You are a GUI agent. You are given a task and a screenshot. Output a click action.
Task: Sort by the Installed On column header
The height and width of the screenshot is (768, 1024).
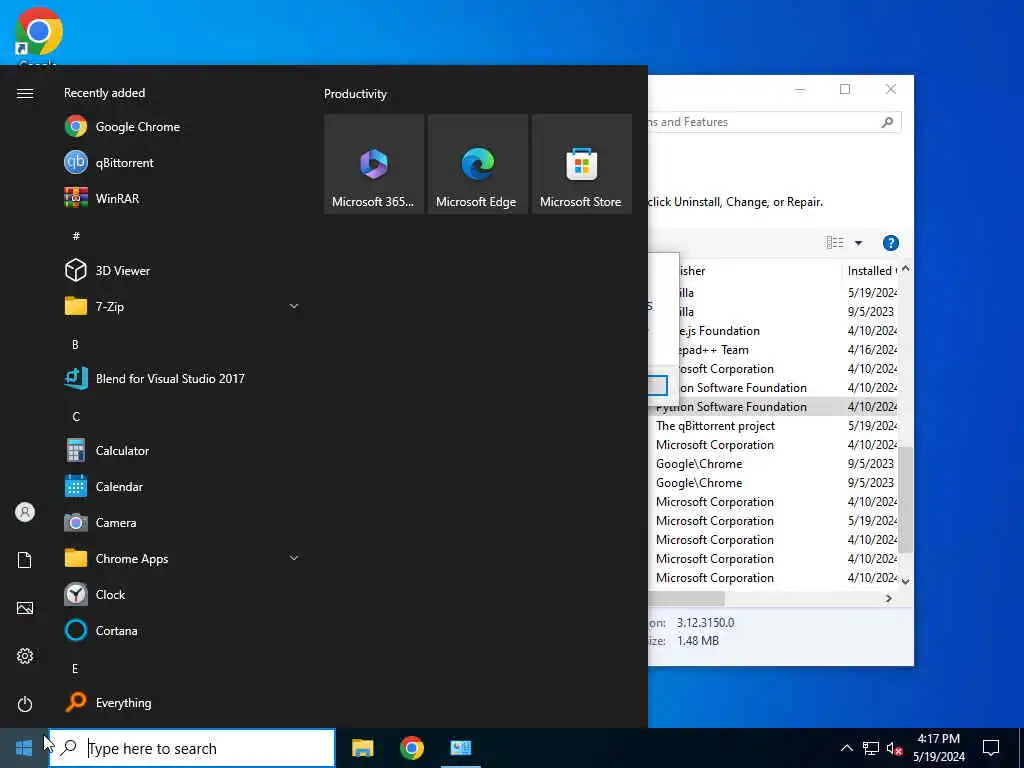pos(871,270)
